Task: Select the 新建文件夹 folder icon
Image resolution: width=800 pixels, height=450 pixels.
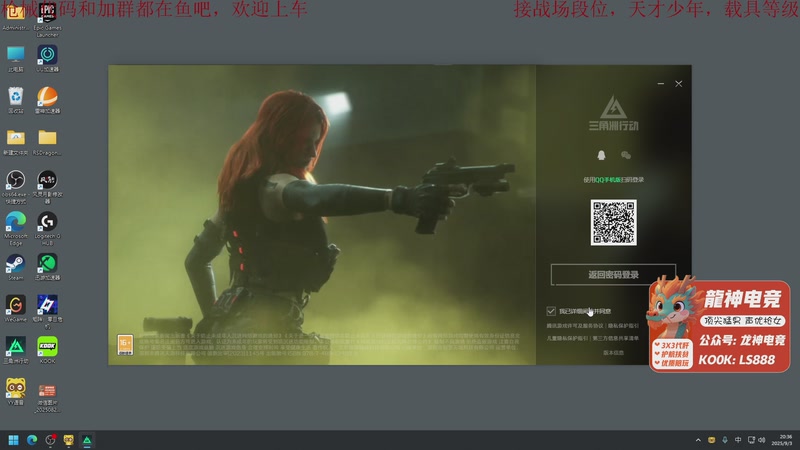Action: click(15, 142)
